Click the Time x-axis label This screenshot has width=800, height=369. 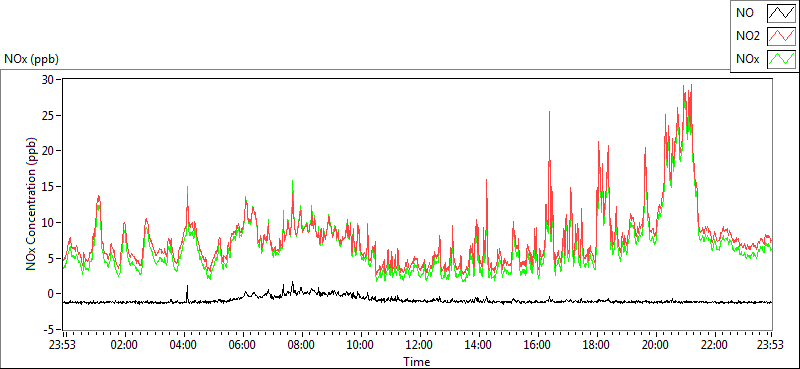[417, 362]
